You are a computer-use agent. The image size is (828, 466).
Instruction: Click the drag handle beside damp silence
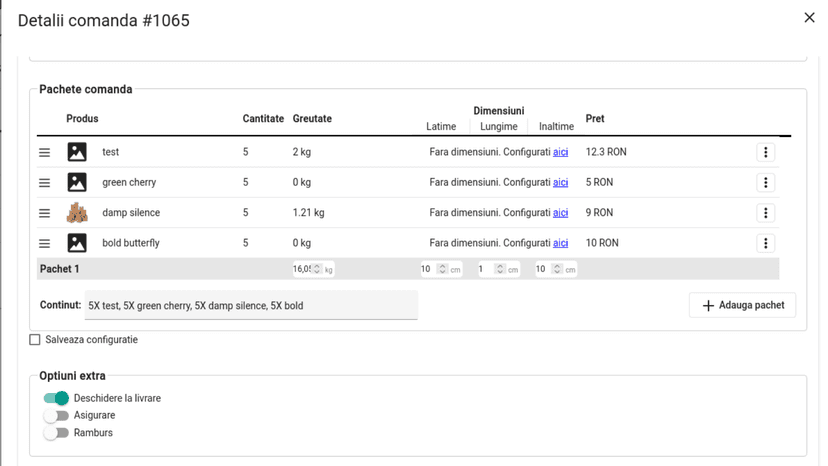click(x=44, y=213)
